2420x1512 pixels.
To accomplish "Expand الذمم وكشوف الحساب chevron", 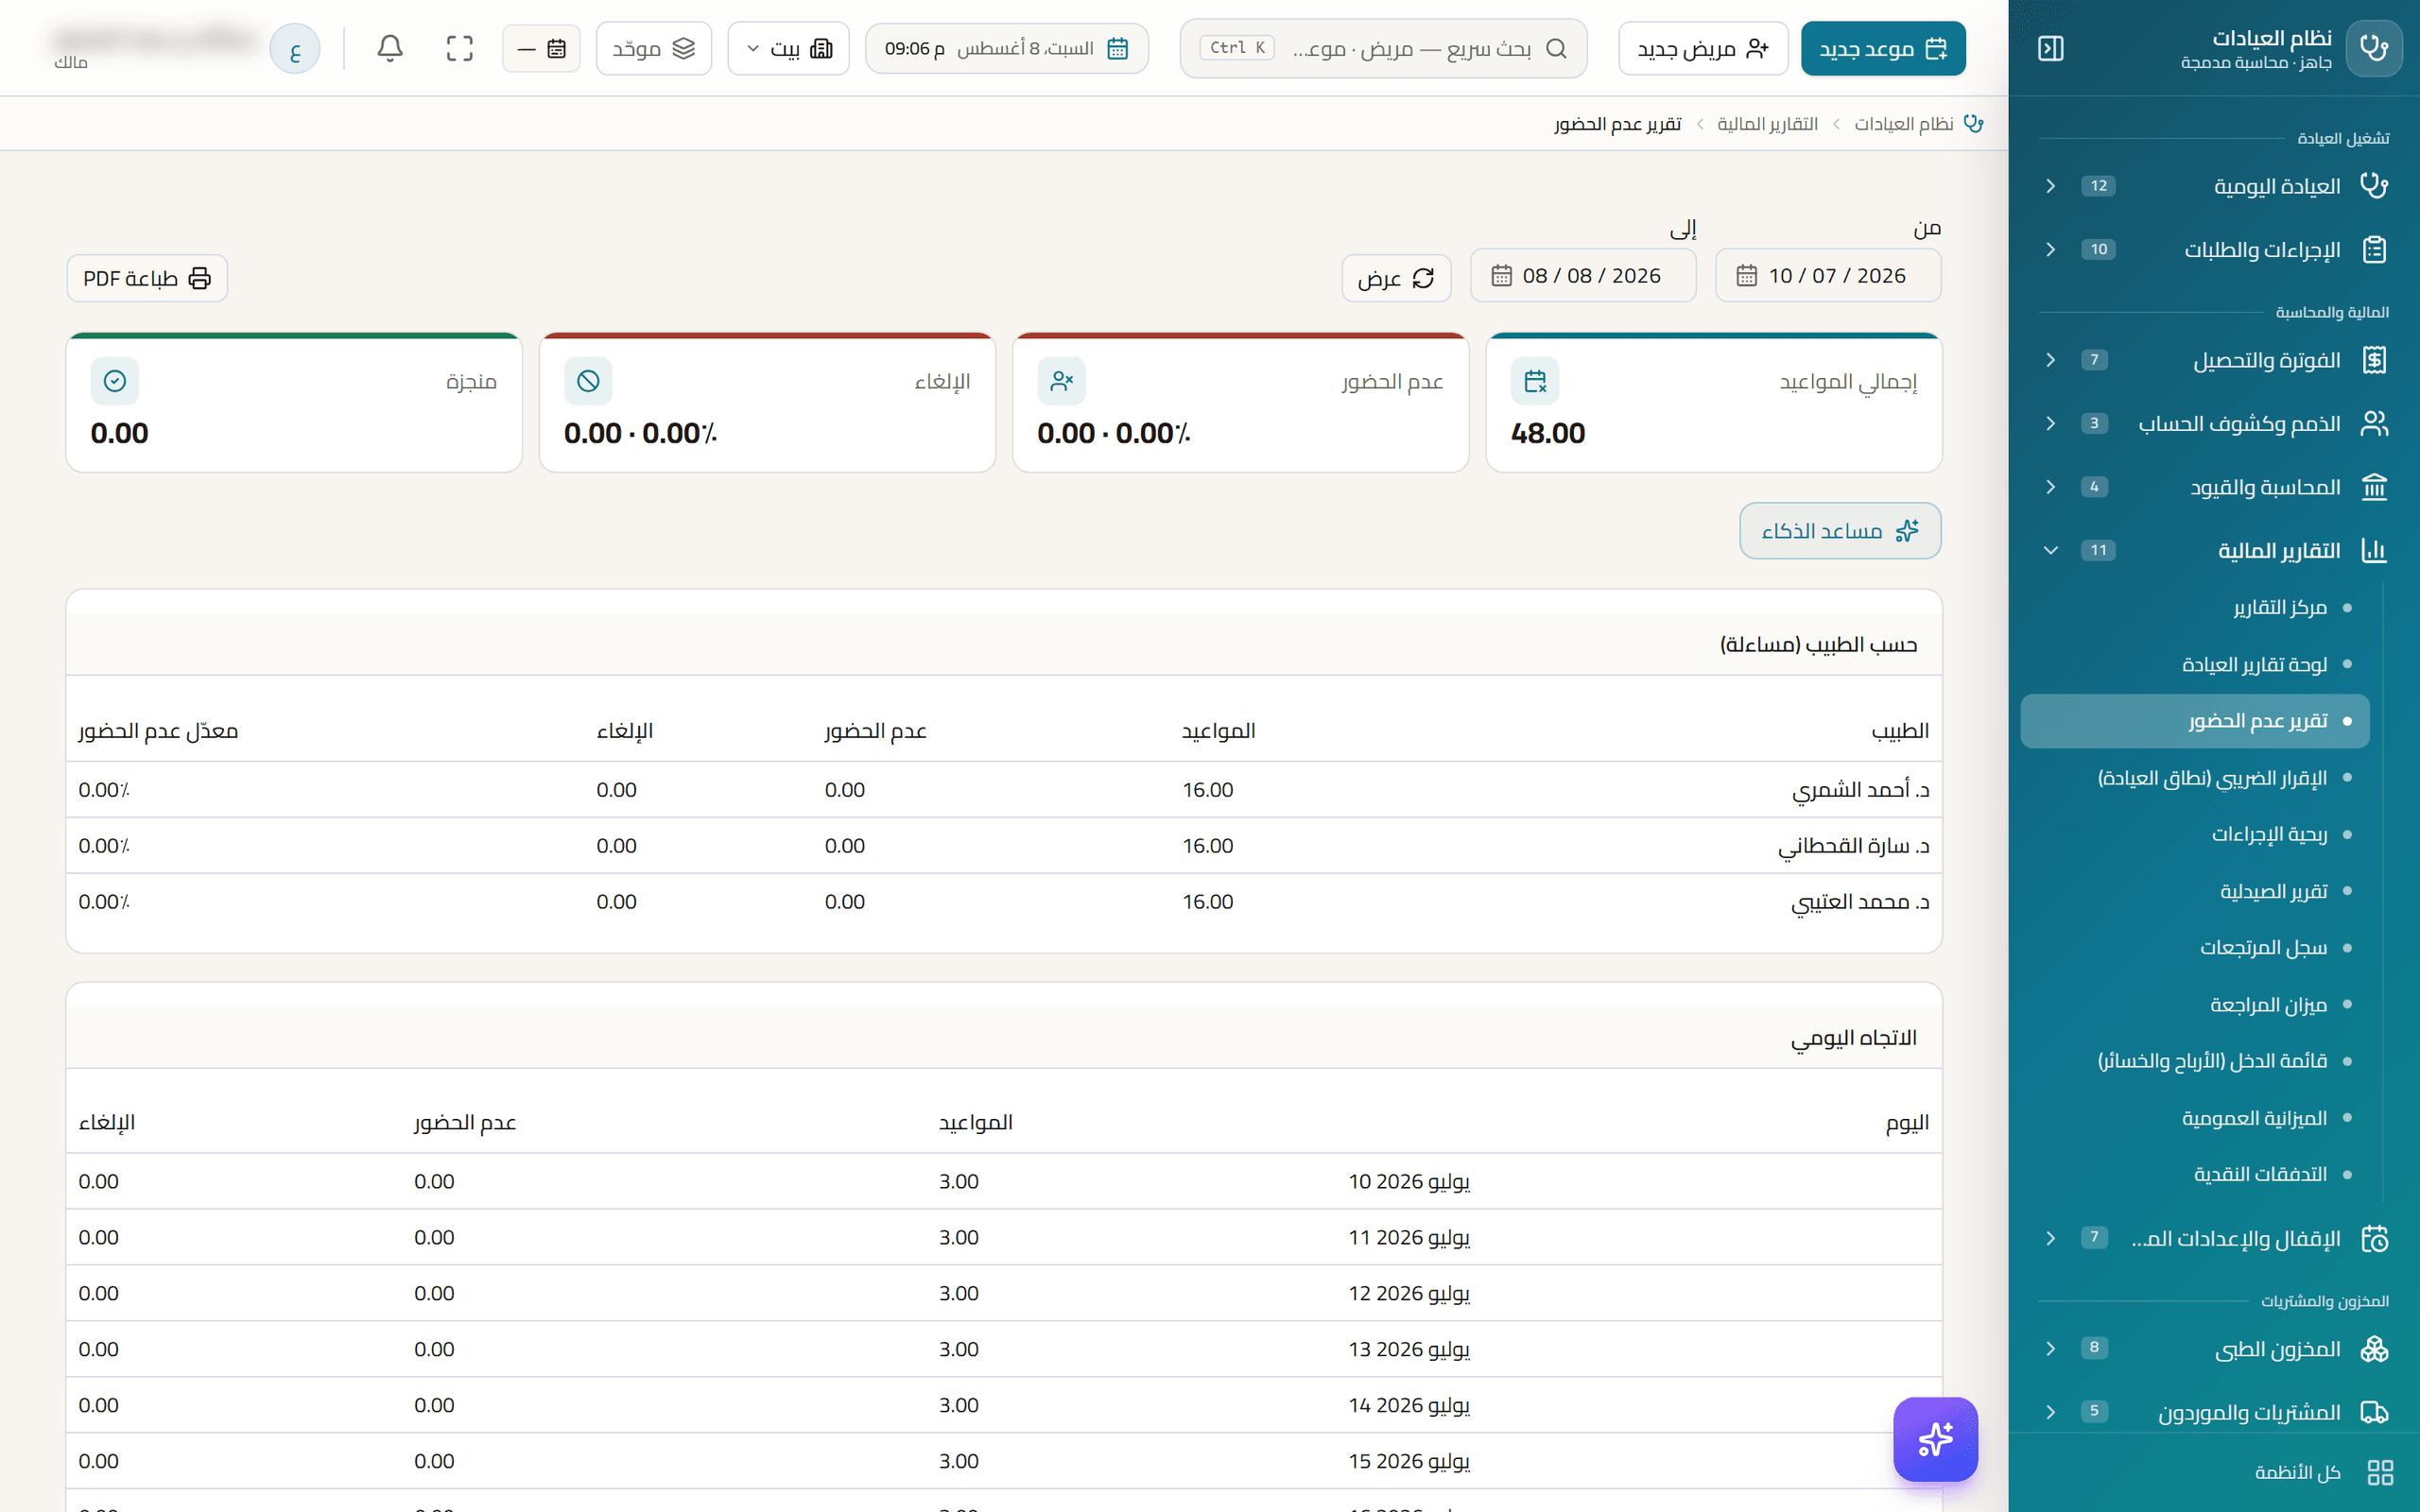I will pyautogui.click(x=2050, y=423).
